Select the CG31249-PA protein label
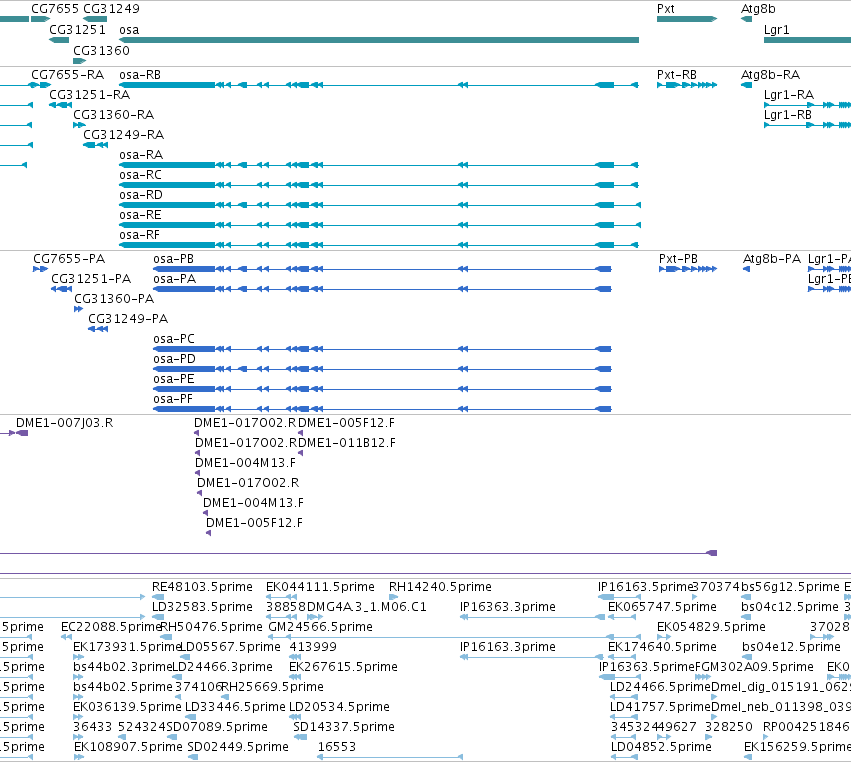 (128, 319)
